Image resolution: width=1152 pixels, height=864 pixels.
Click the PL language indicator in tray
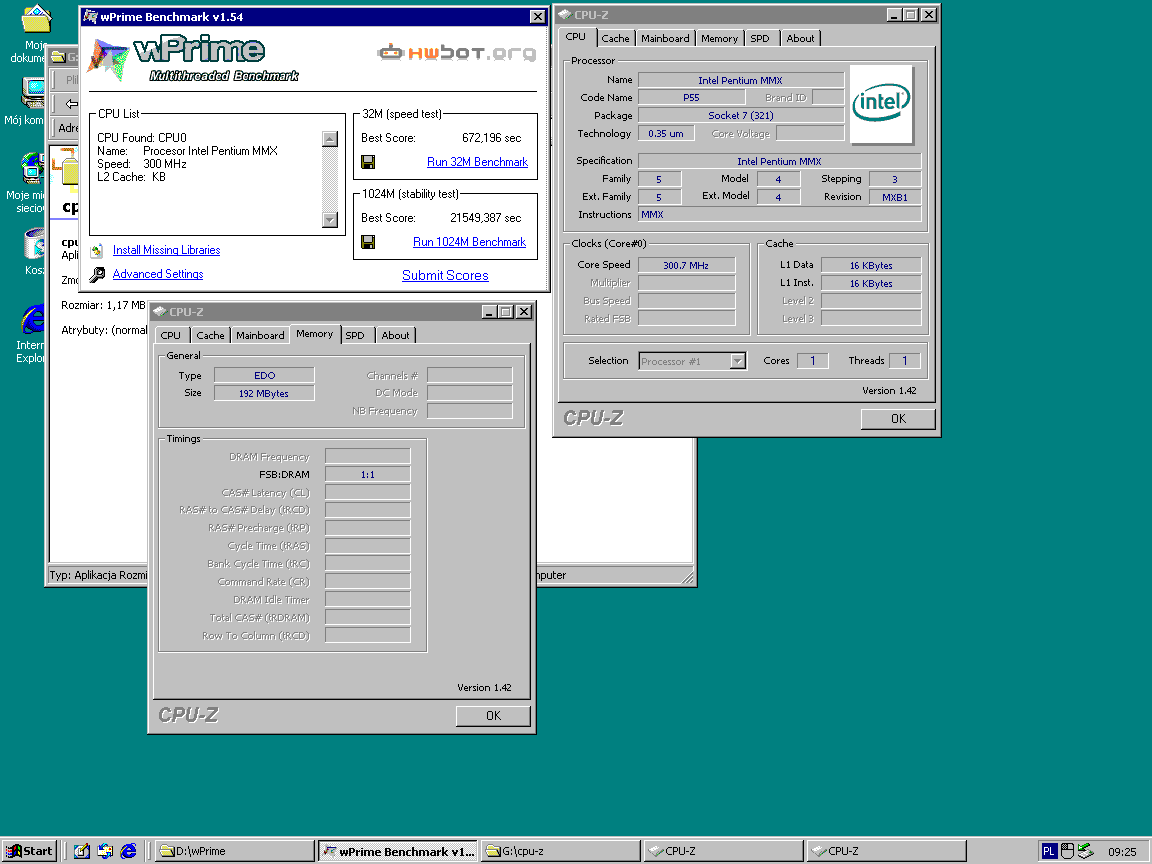click(1049, 852)
